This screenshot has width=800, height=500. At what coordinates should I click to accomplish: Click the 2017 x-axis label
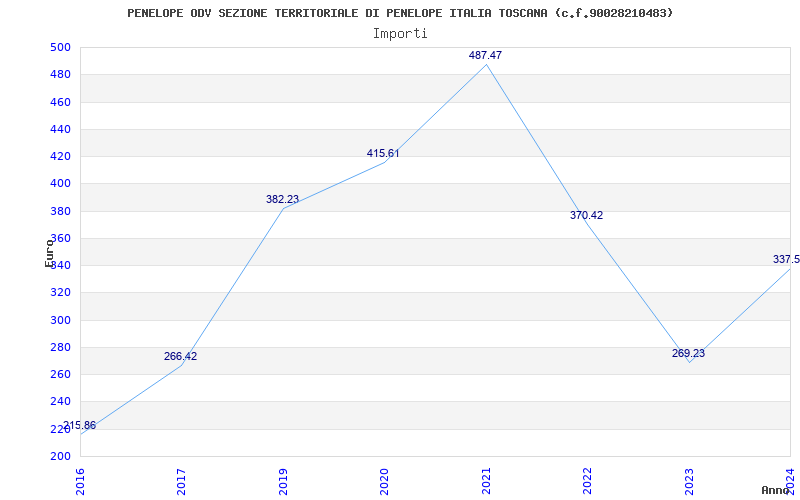click(x=182, y=481)
